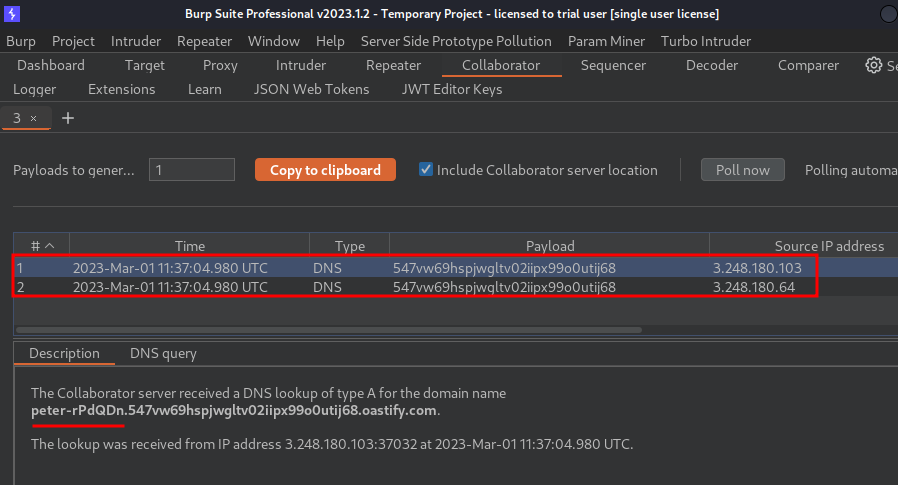This screenshot has width=898, height=485.
Task: Open the Burp menu
Action: click(x=21, y=41)
